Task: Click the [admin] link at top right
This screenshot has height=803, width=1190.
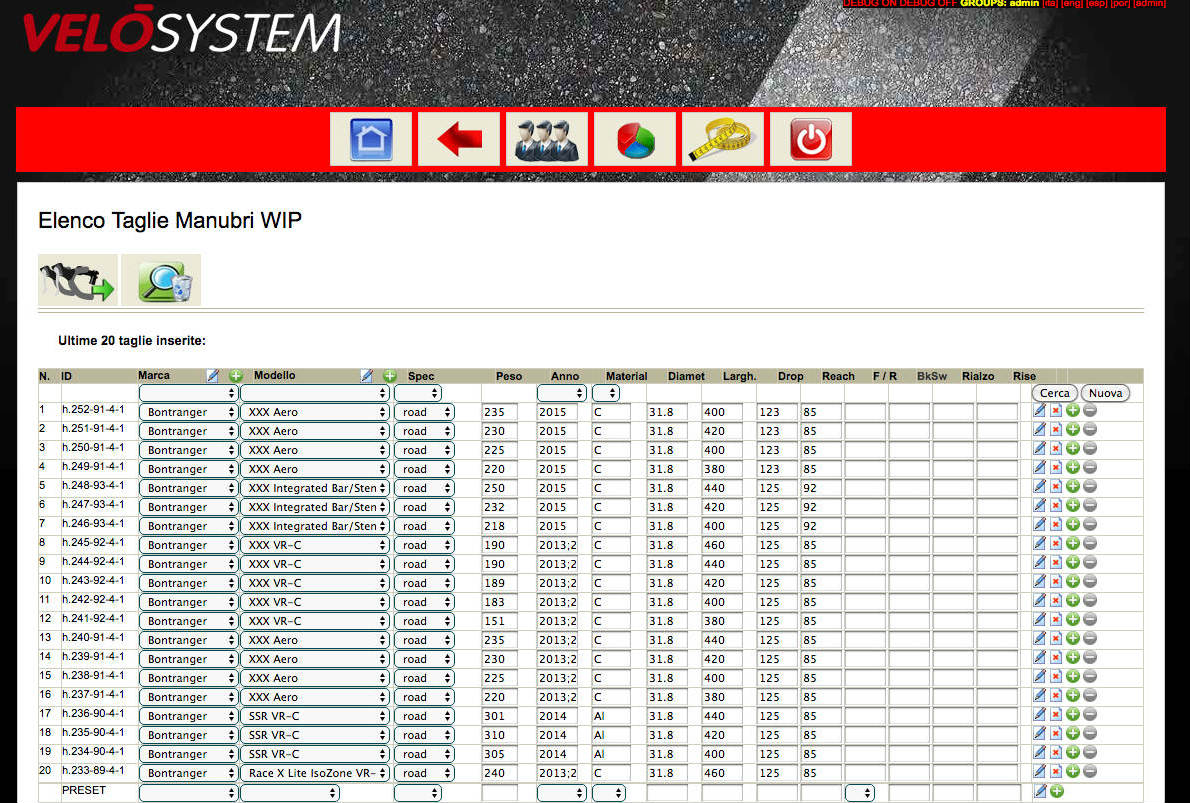Action: [1149, 4]
